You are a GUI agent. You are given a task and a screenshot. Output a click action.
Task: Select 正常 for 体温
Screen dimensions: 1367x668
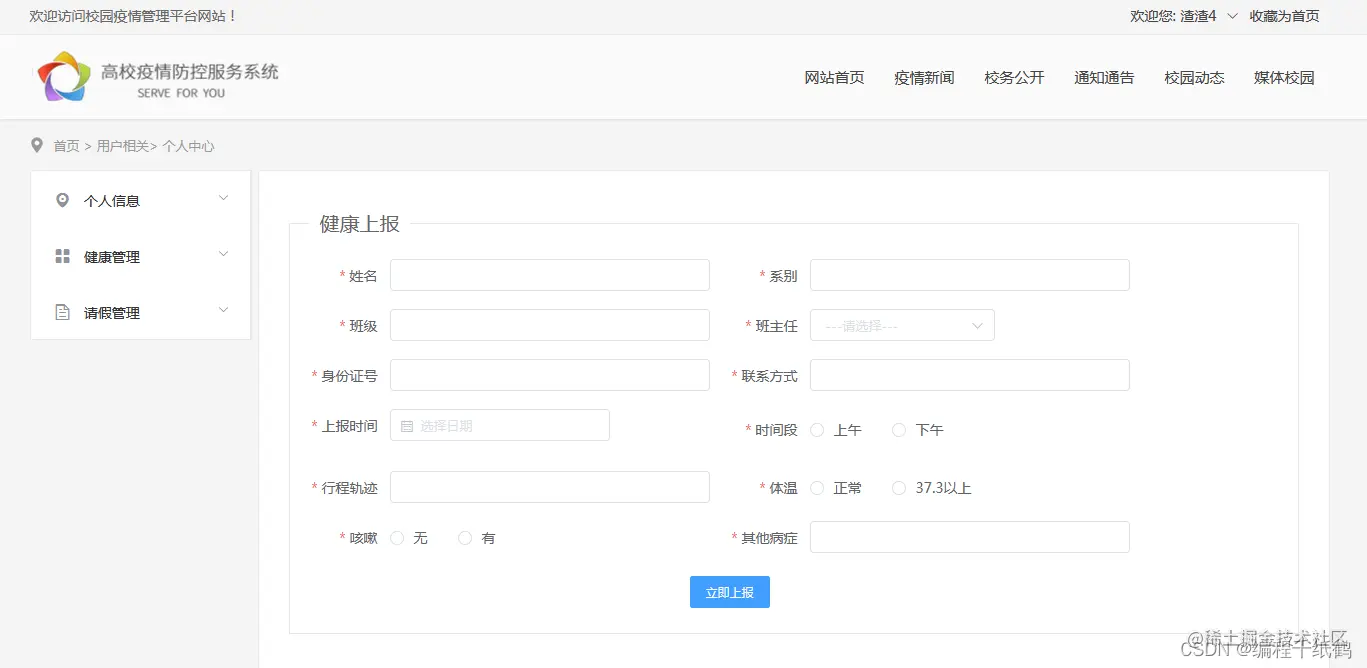coord(817,488)
